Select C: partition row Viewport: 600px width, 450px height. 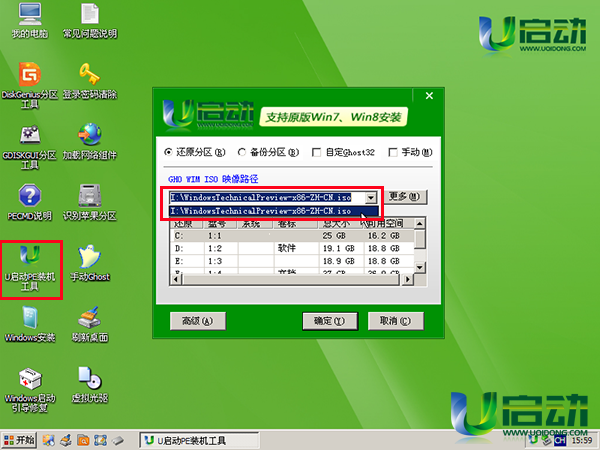[x=292, y=236]
